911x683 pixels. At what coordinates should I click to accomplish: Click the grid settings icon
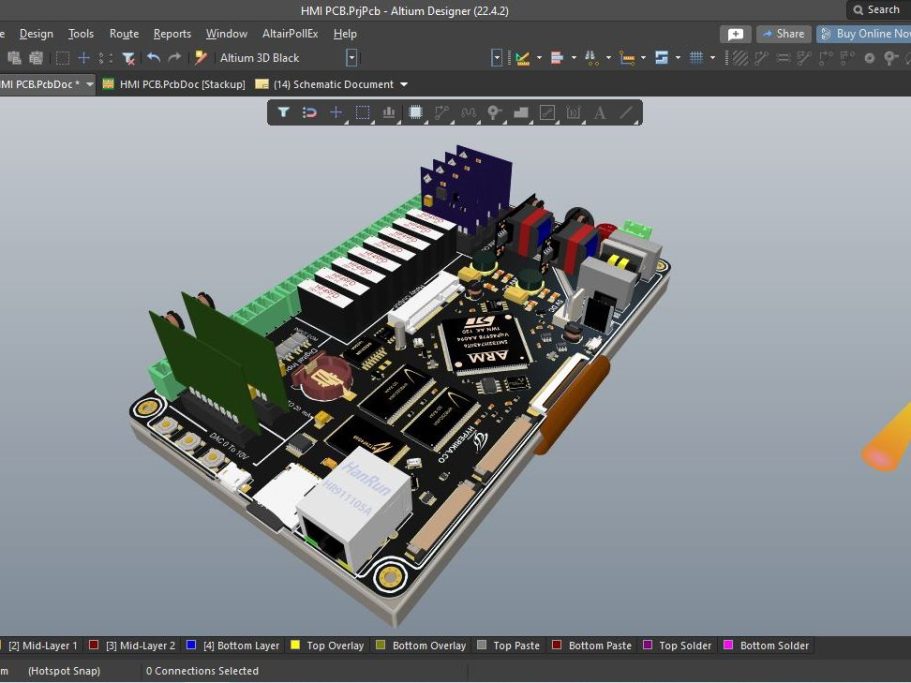(696, 57)
